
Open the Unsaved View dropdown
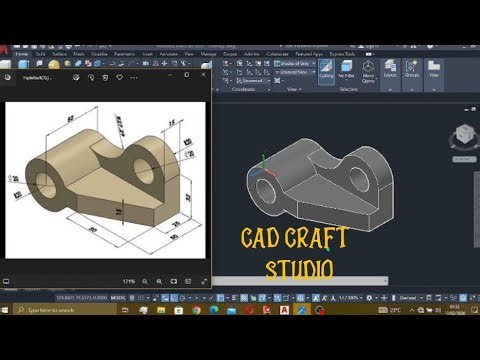295,72
